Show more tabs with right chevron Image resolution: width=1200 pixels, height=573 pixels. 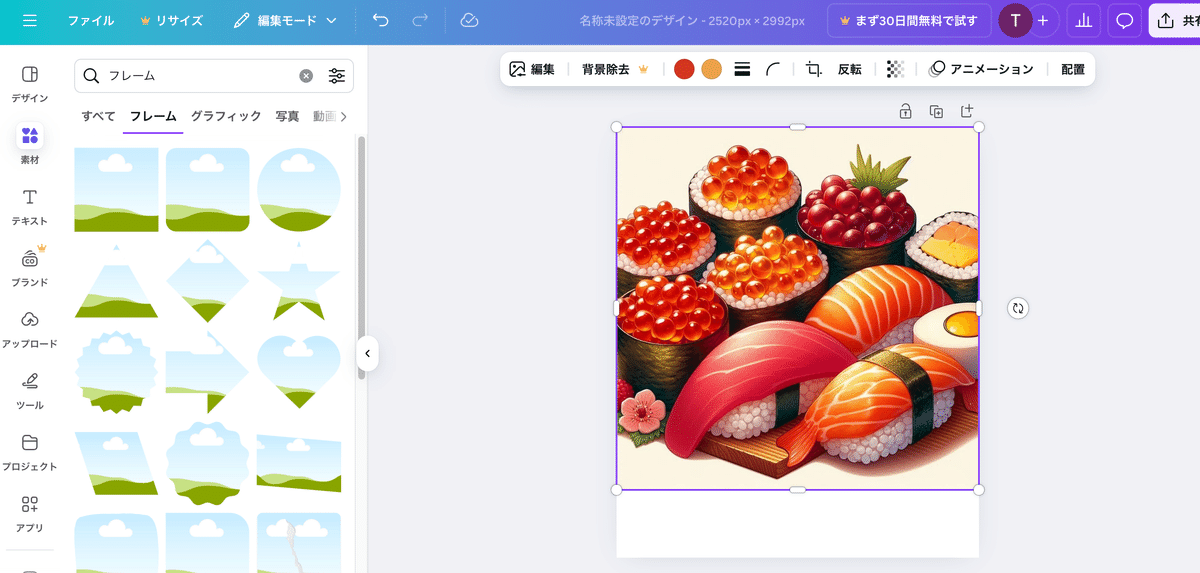tap(344, 117)
